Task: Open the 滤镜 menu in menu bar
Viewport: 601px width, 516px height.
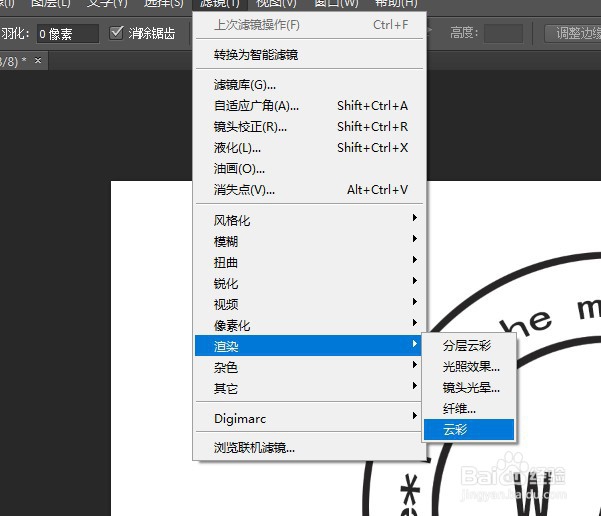Action: pyautogui.click(x=220, y=4)
